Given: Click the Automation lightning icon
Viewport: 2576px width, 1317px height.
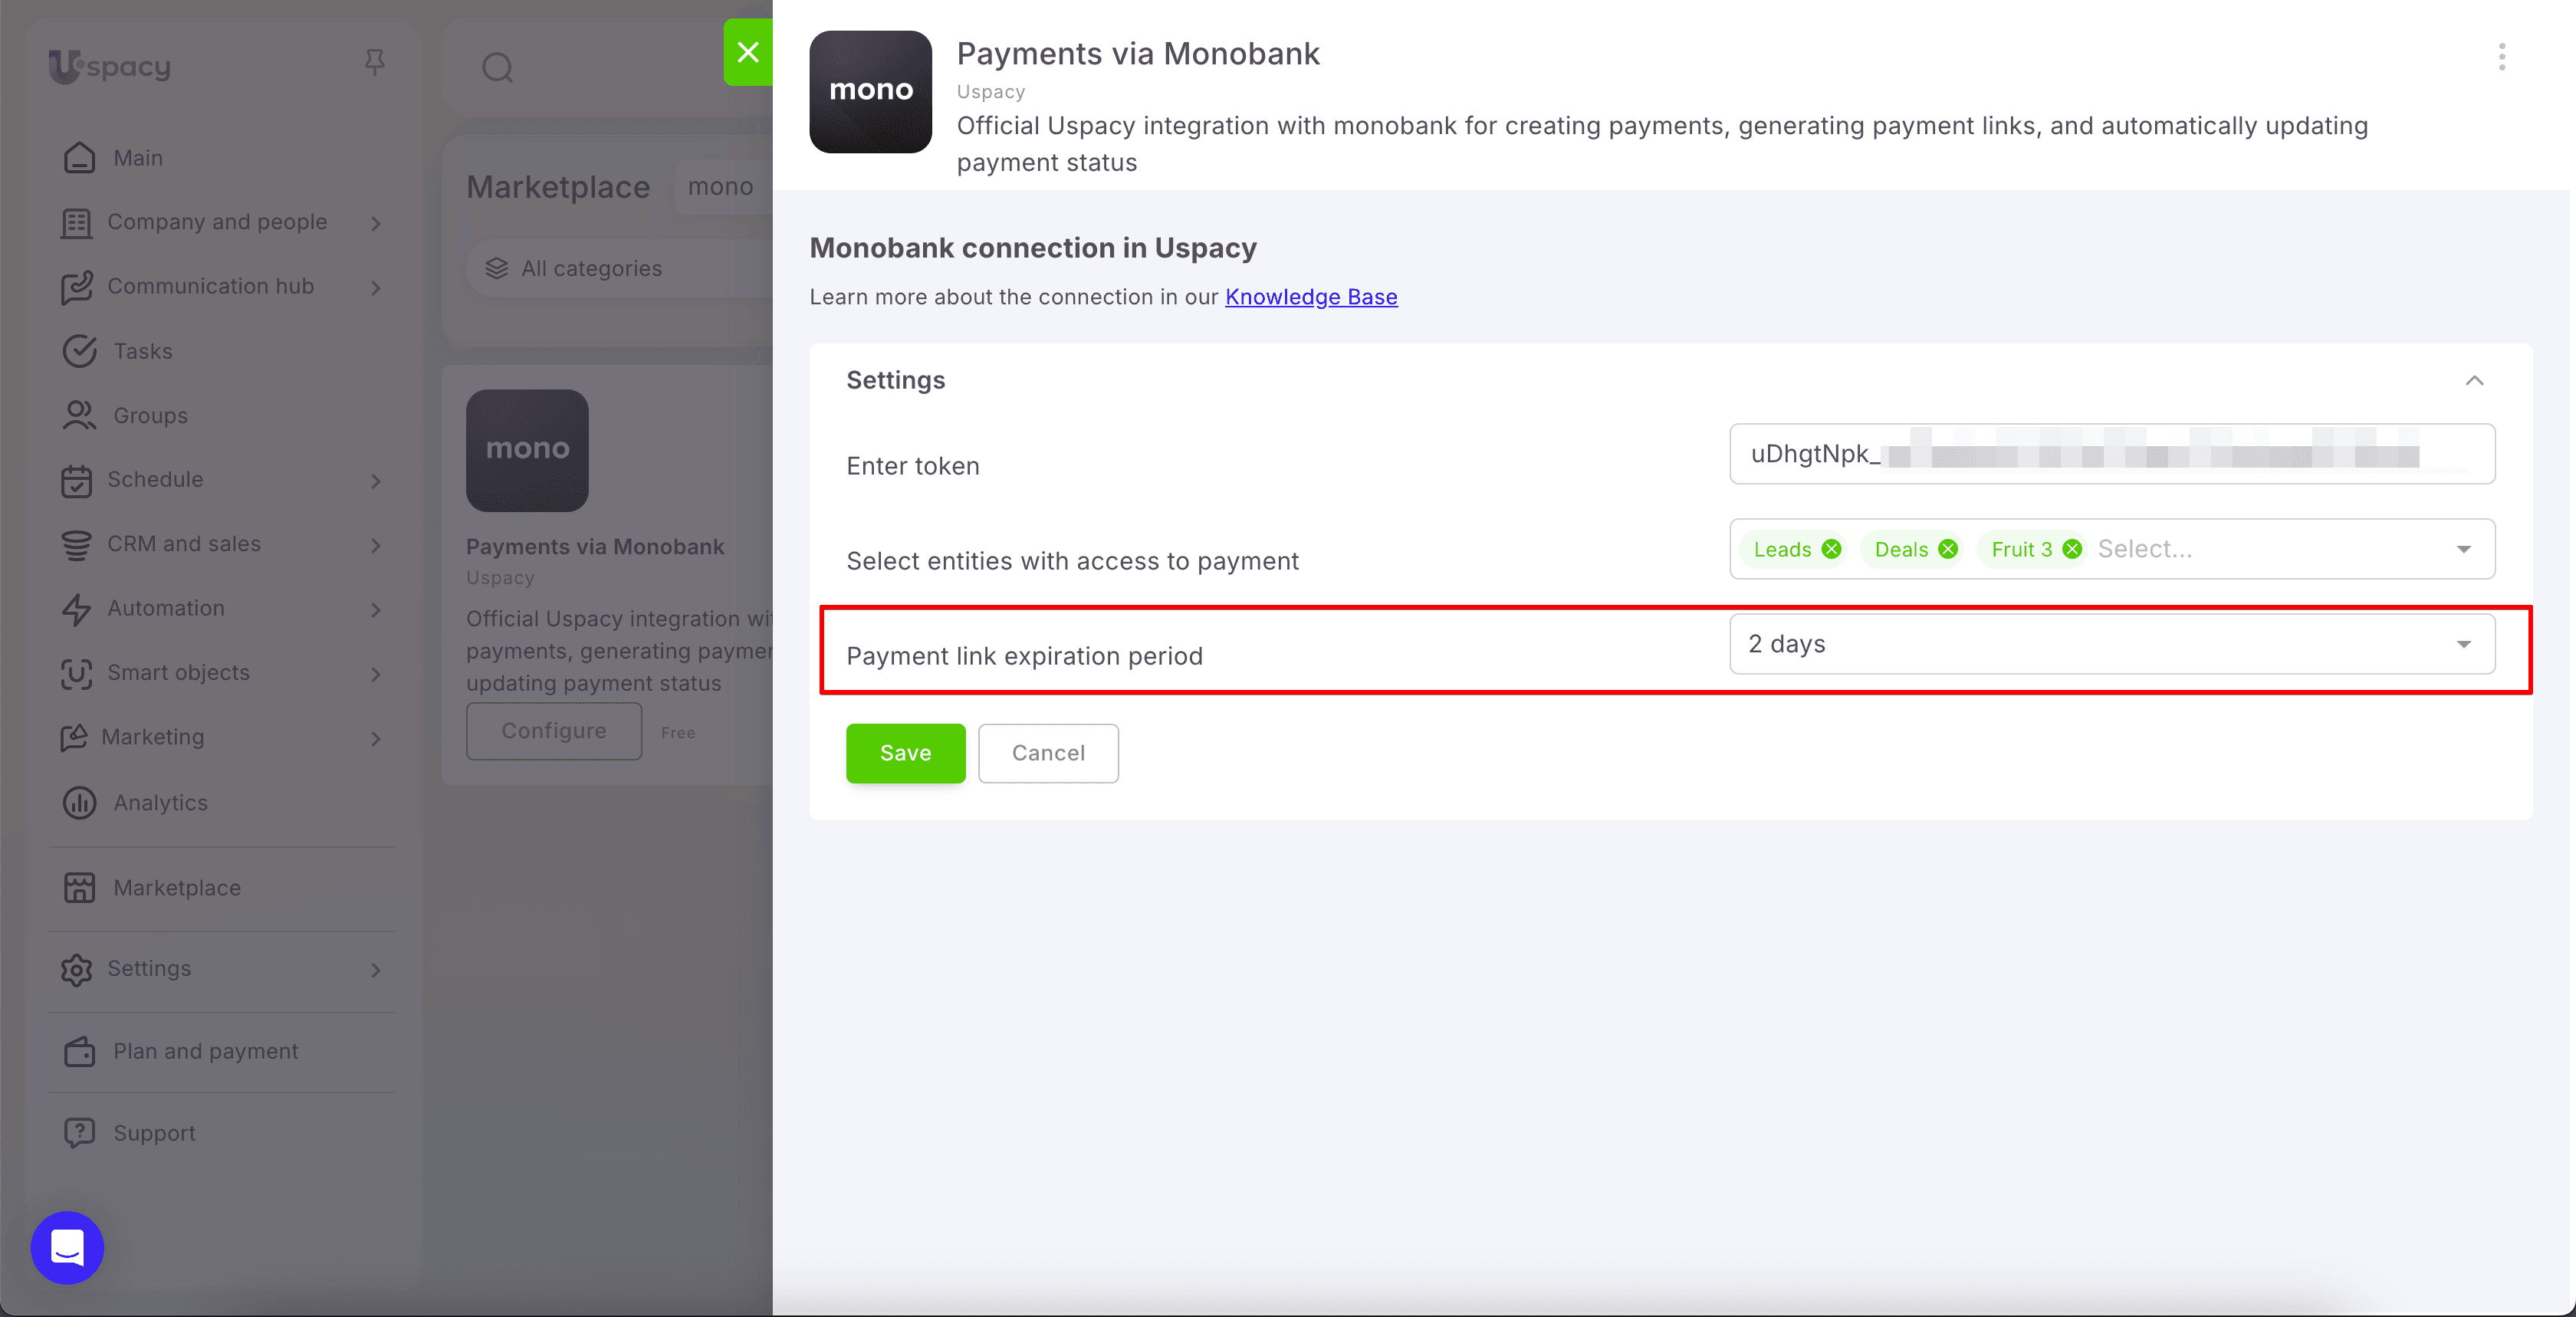Looking at the screenshot, I should point(76,609).
